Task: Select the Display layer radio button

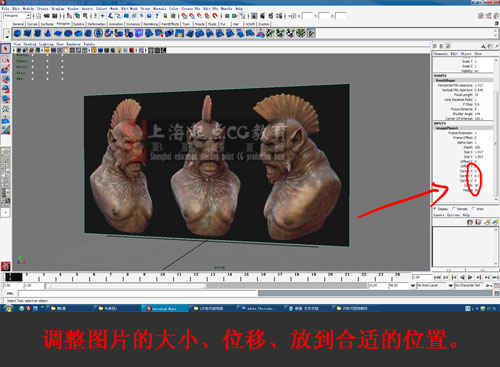Action: [435, 209]
